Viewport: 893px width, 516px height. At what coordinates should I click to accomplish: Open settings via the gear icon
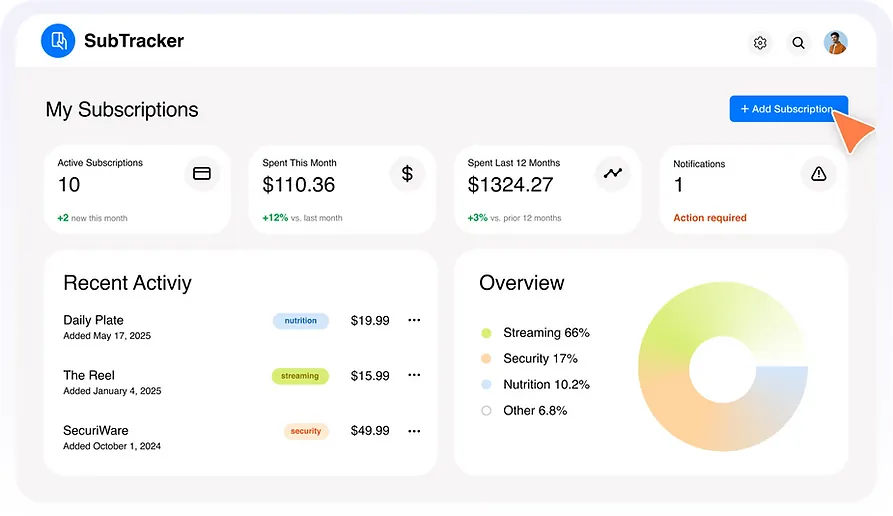[760, 43]
